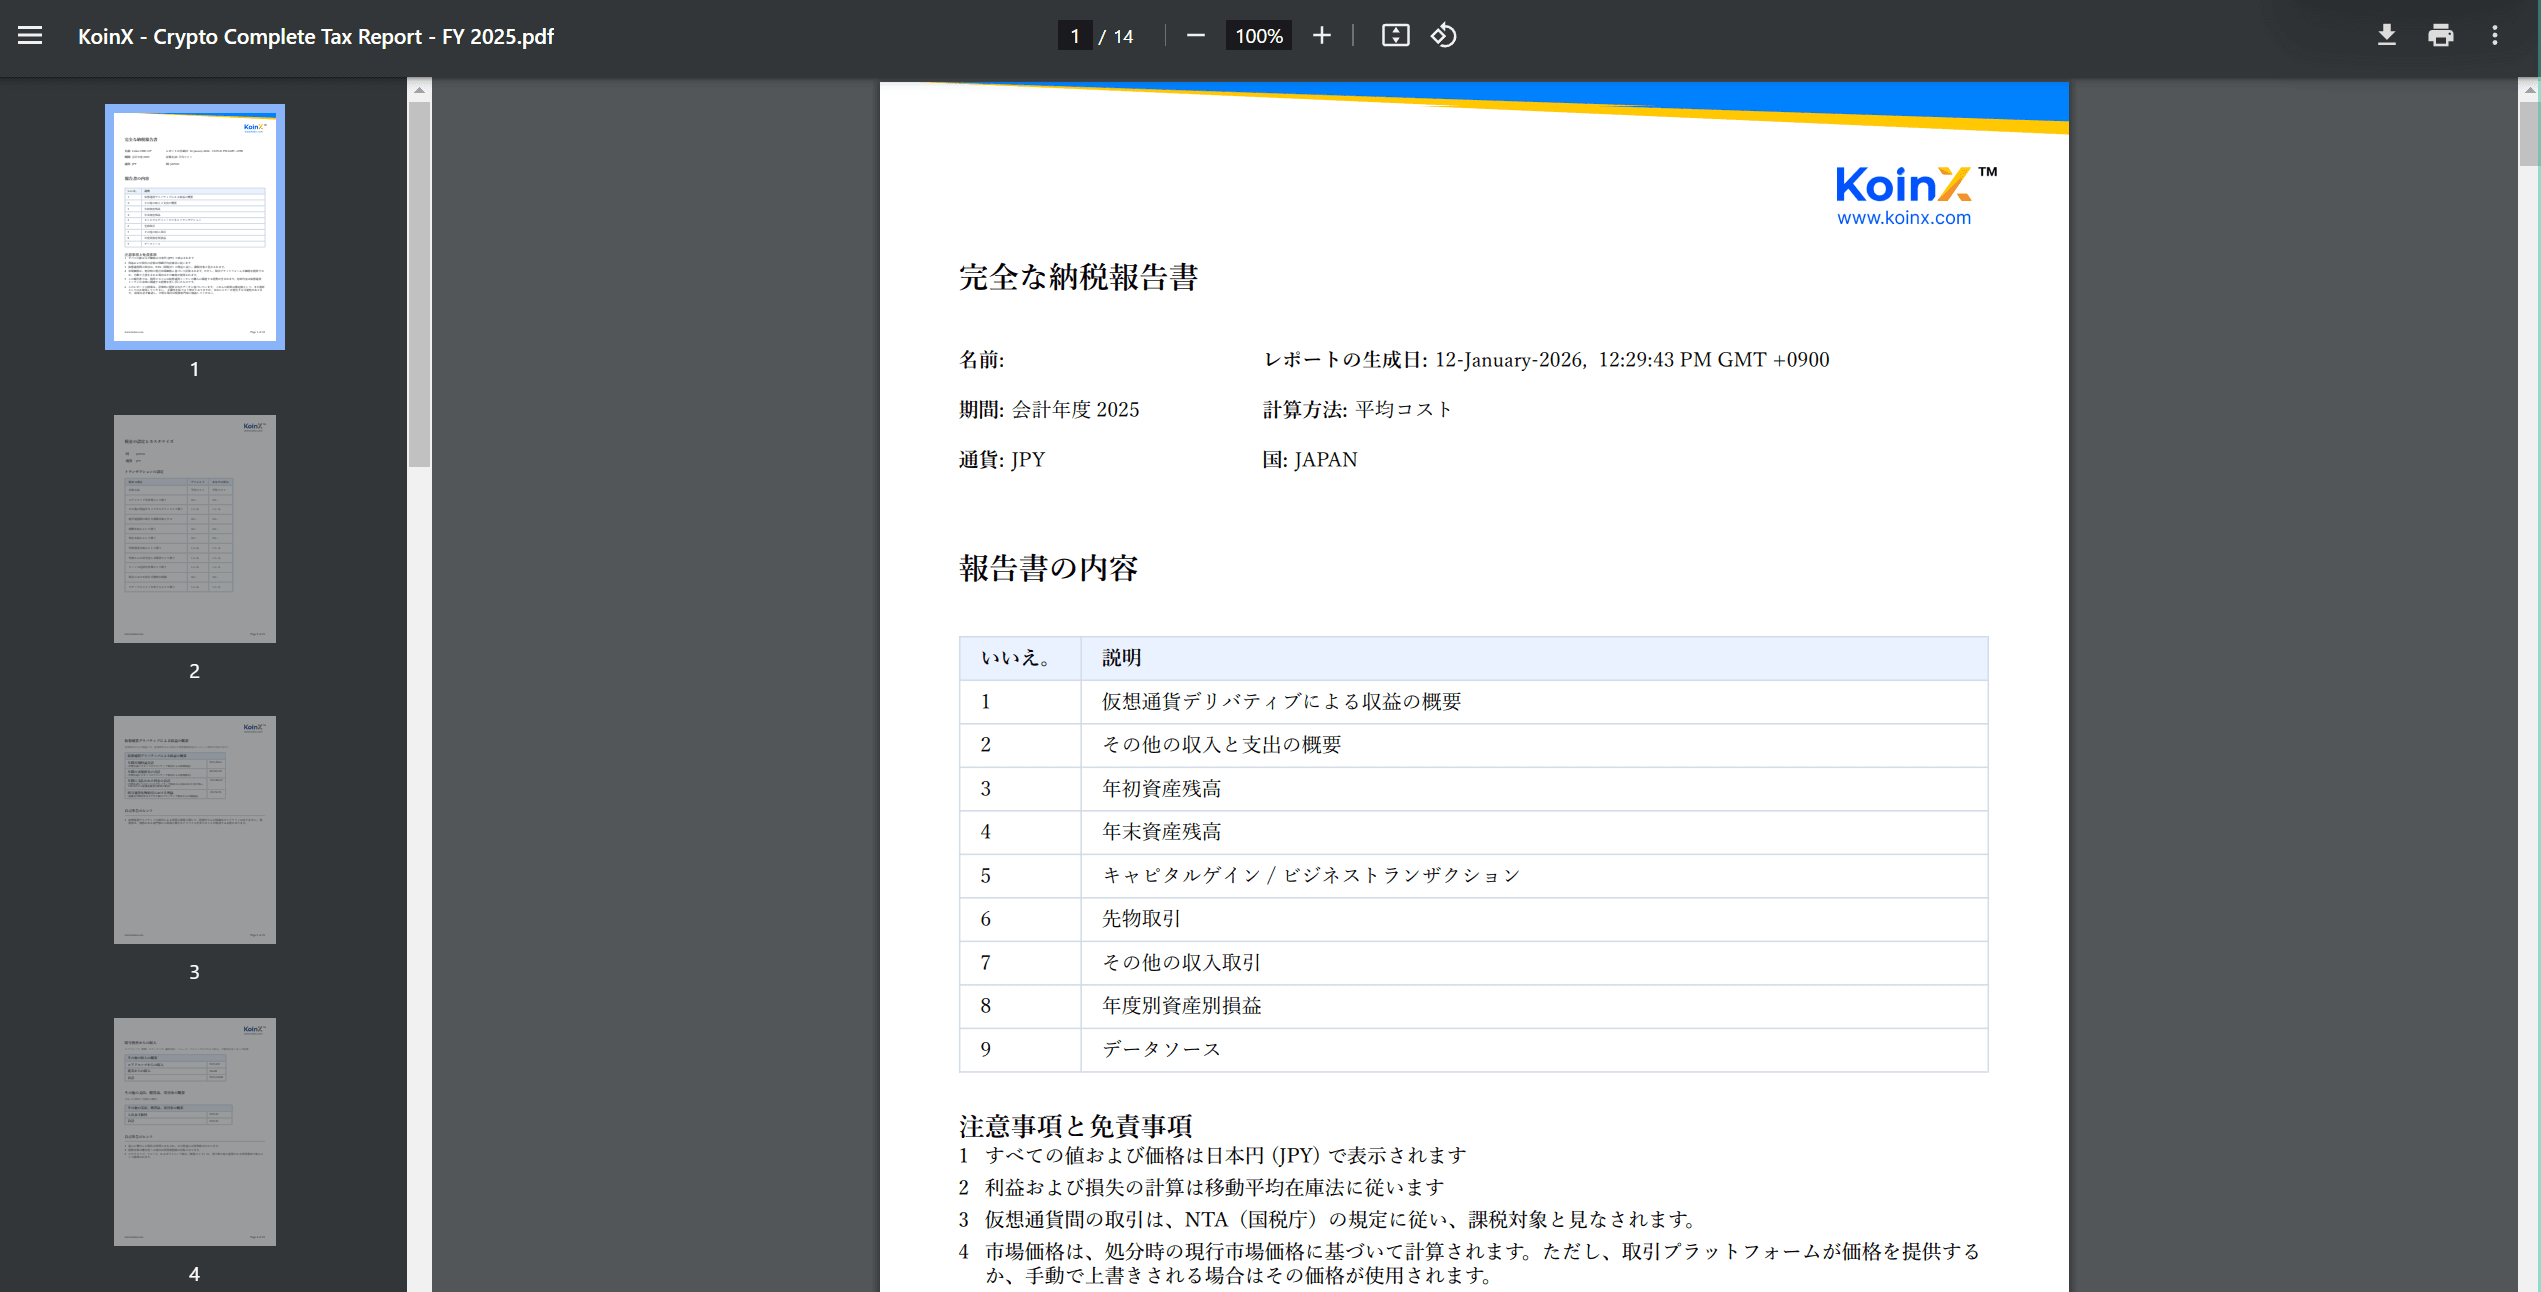The image size is (2541, 1292).
Task: Click the page number input field
Action: (x=1075, y=36)
